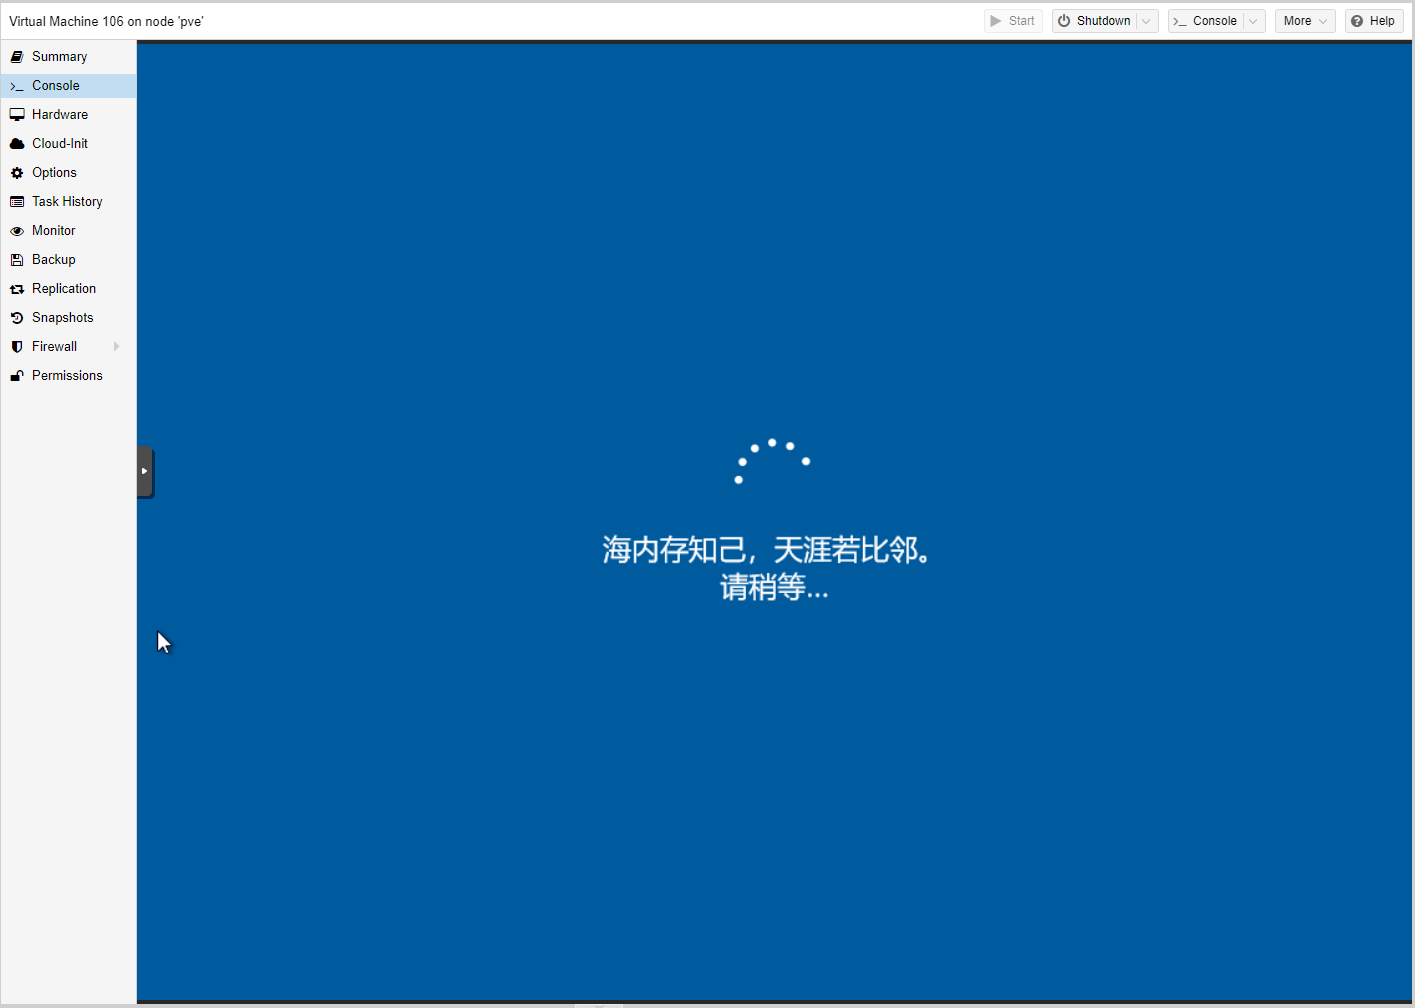Click the Hardware monitor icon
The height and width of the screenshot is (1008, 1415).
[17, 115]
